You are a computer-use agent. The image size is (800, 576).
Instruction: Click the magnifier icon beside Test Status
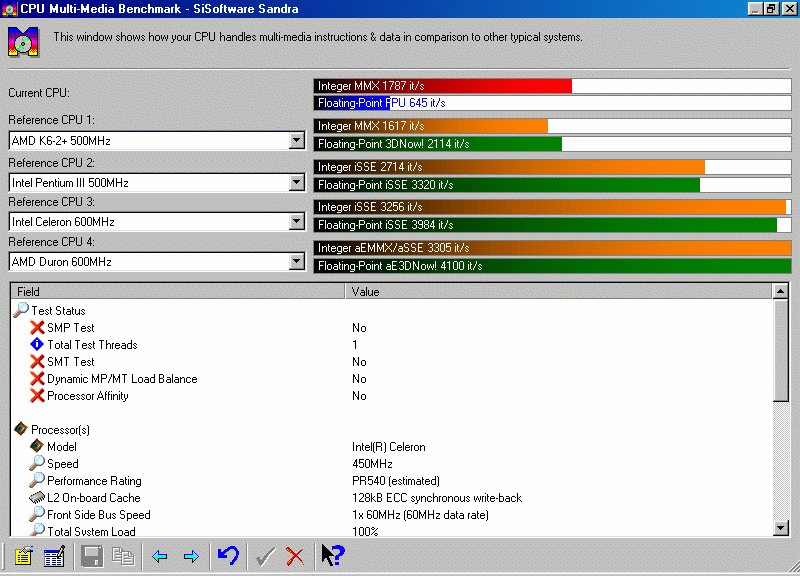point(21,310)
